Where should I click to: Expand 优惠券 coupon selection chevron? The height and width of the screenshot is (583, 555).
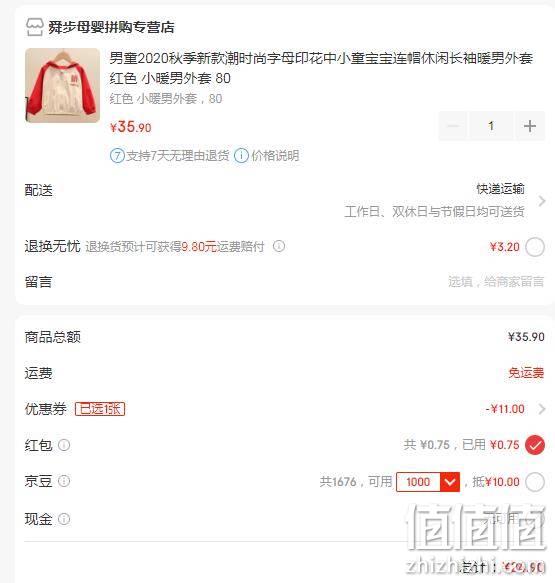coord(542,409)
